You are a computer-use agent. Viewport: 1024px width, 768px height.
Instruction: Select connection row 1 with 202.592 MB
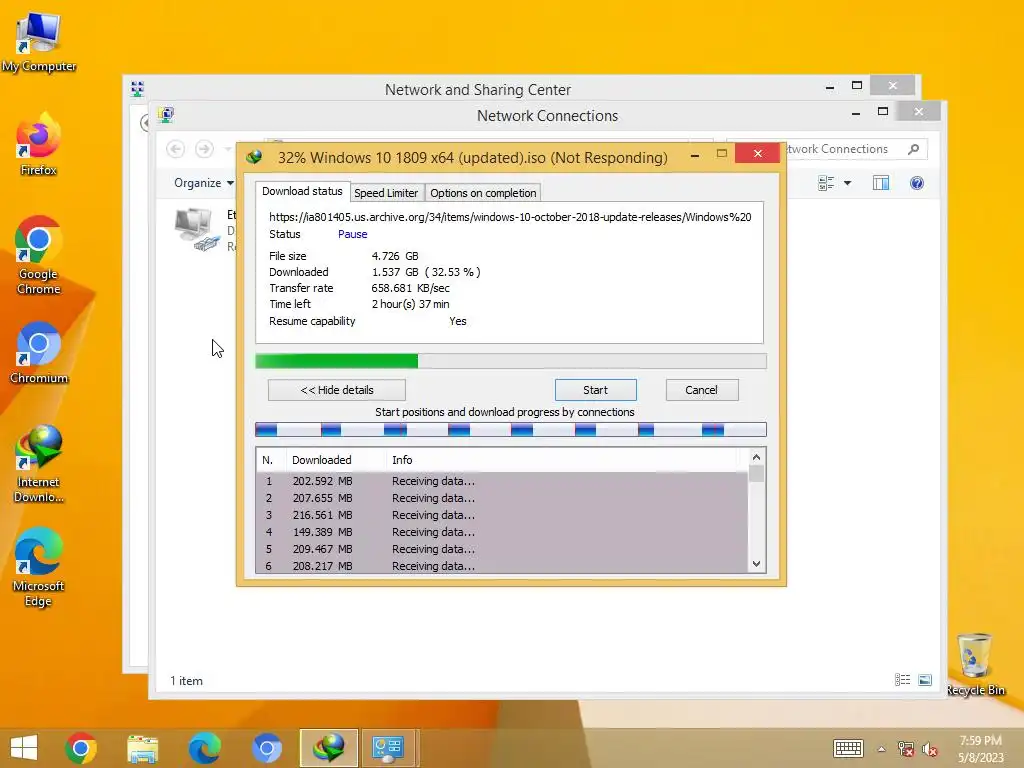coord(502,481)
